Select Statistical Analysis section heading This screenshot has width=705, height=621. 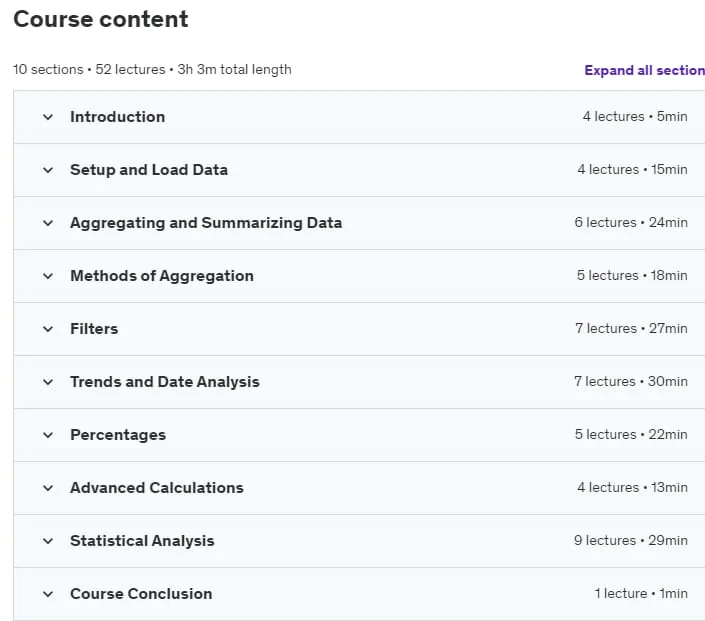(142, 541)
